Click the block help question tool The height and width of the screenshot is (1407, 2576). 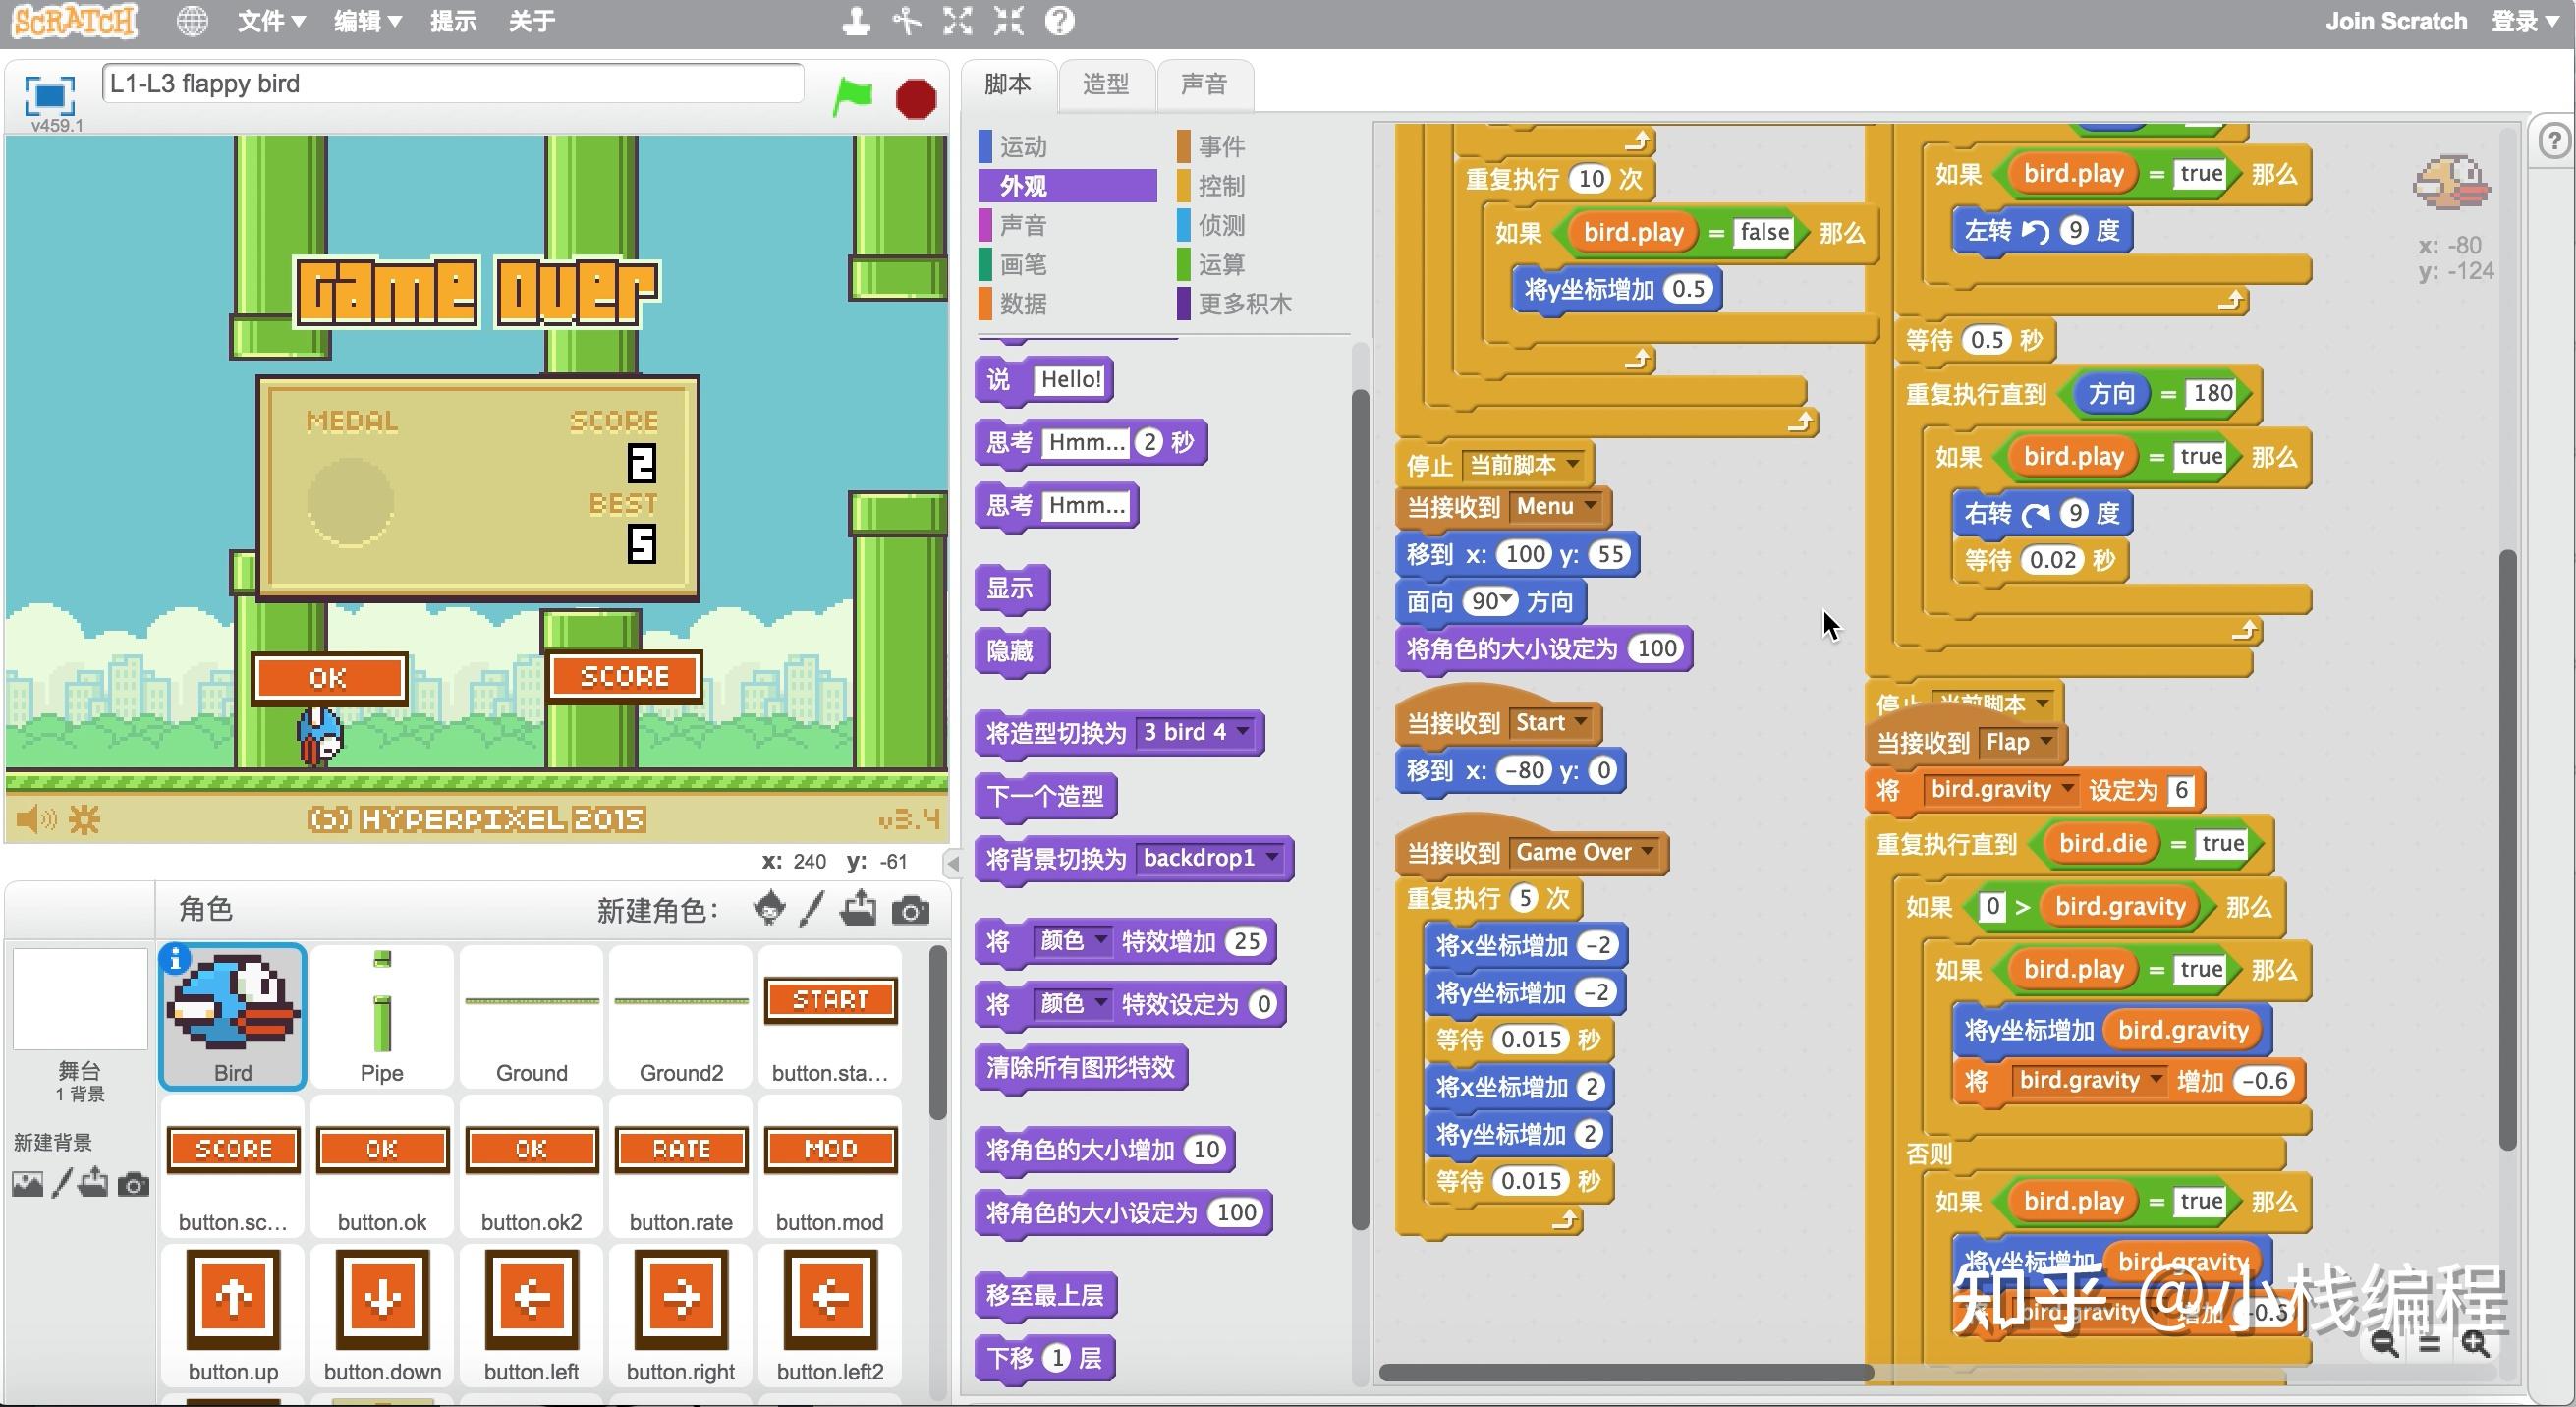tap(1060, 21)
